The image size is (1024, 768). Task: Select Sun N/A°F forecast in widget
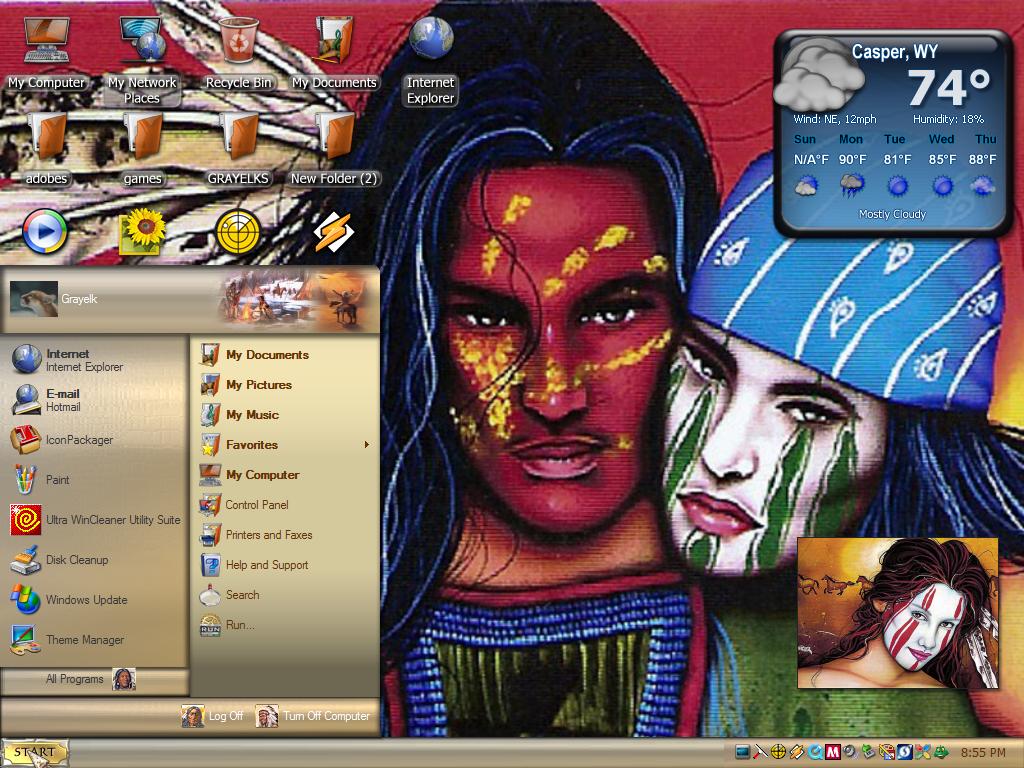(x=809, y=168)
